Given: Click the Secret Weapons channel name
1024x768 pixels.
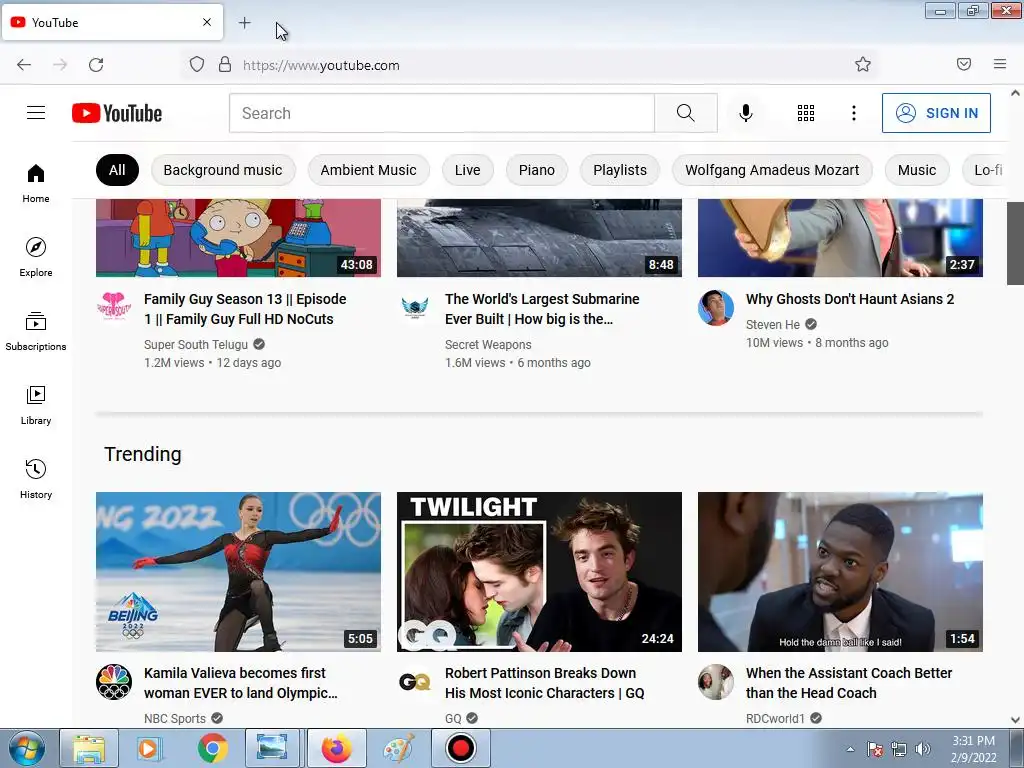Looking at the screenshot, I should tap(488, 345).
